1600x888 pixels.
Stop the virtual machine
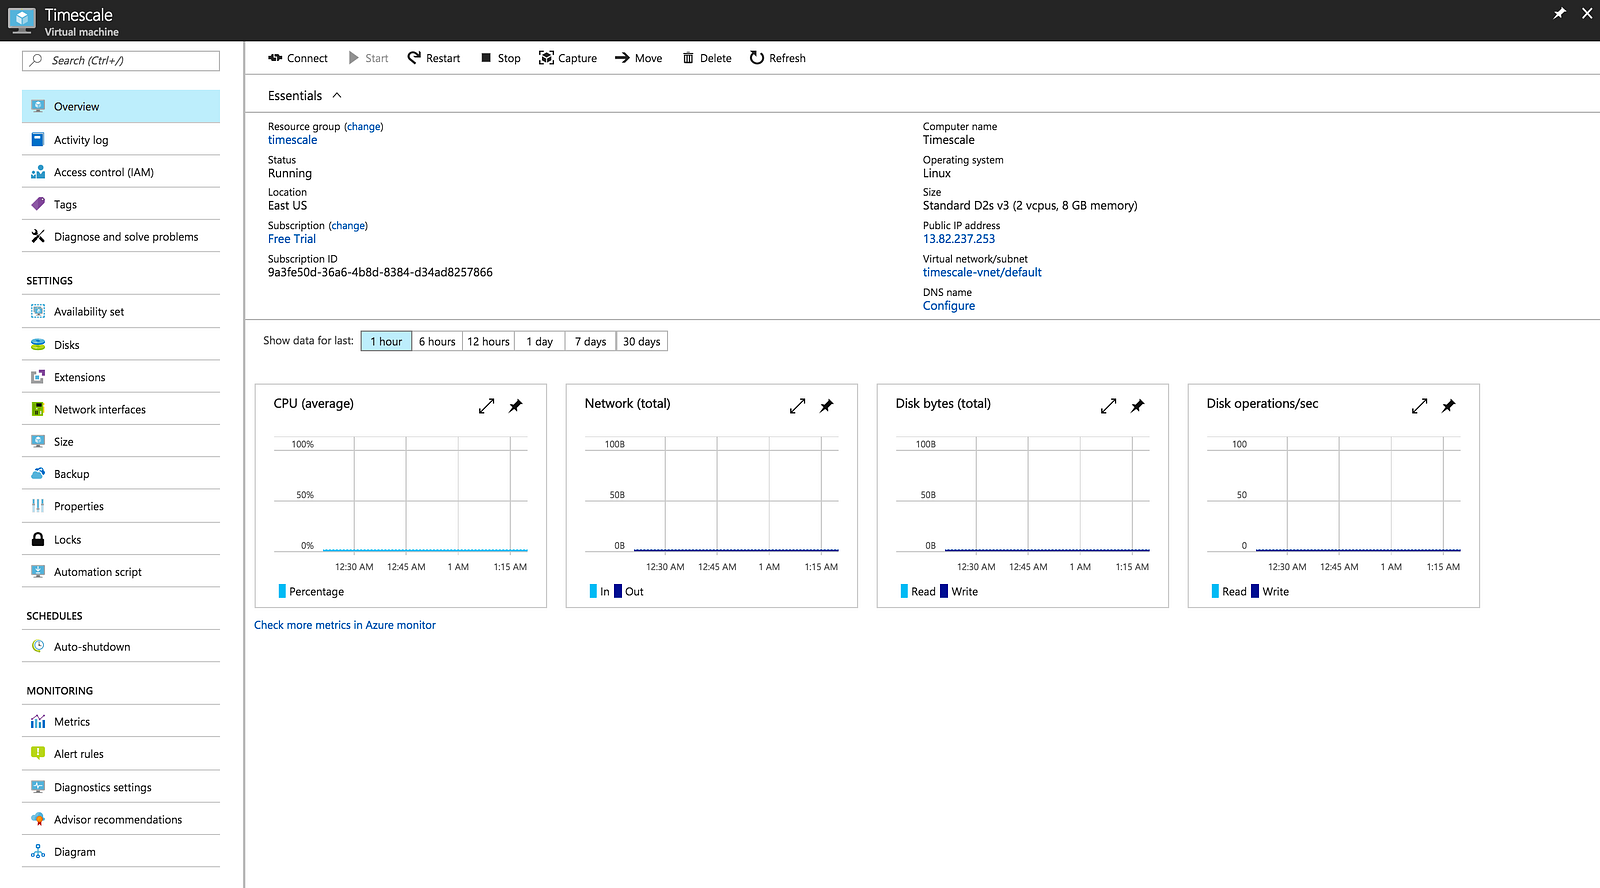500,58
